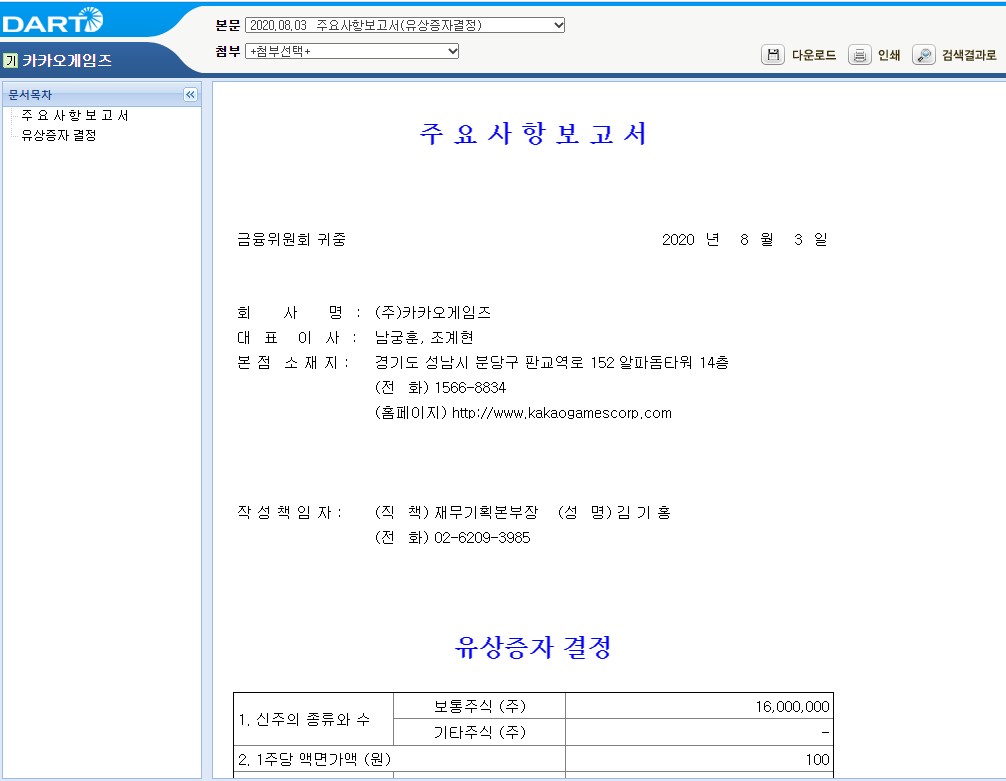Click the homepage URL kakaogamescorp.com

pos(561,413)
